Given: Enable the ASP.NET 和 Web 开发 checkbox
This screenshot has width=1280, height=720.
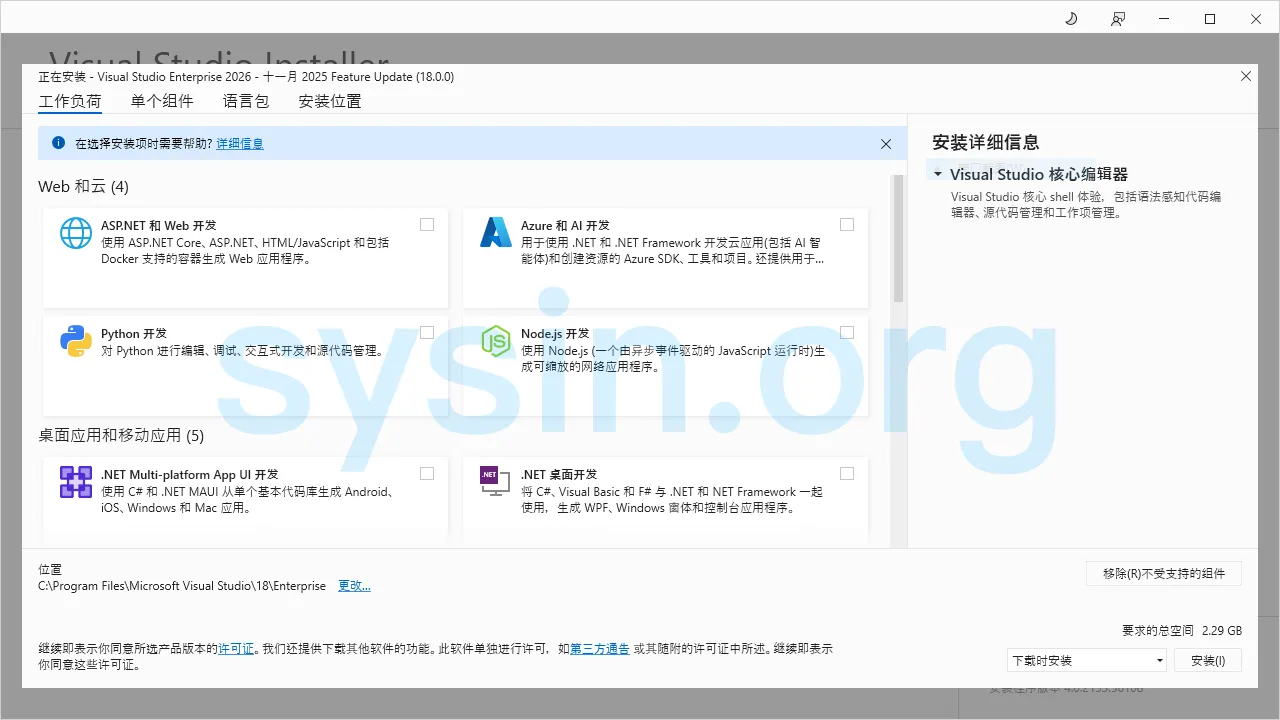Looking at the screenshot, I should coord(427,224).
